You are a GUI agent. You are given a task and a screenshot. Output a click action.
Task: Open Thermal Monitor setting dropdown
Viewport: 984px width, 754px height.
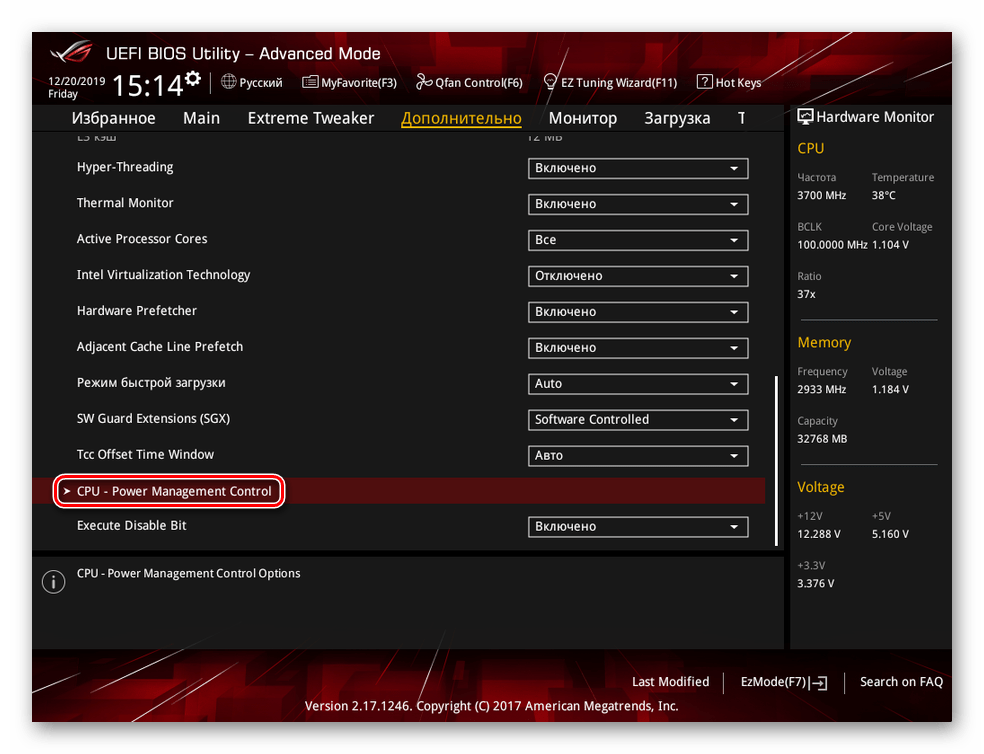tap(637, 204)
